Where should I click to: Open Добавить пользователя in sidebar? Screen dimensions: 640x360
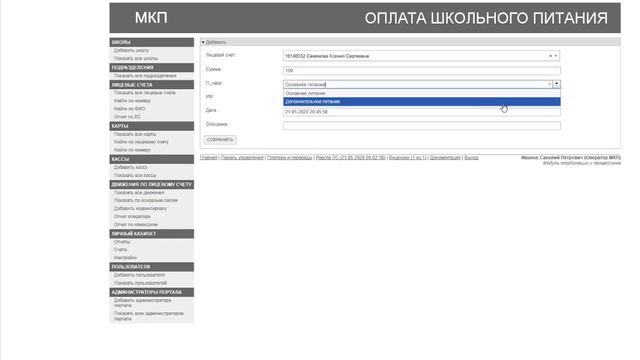coord(139,275)
